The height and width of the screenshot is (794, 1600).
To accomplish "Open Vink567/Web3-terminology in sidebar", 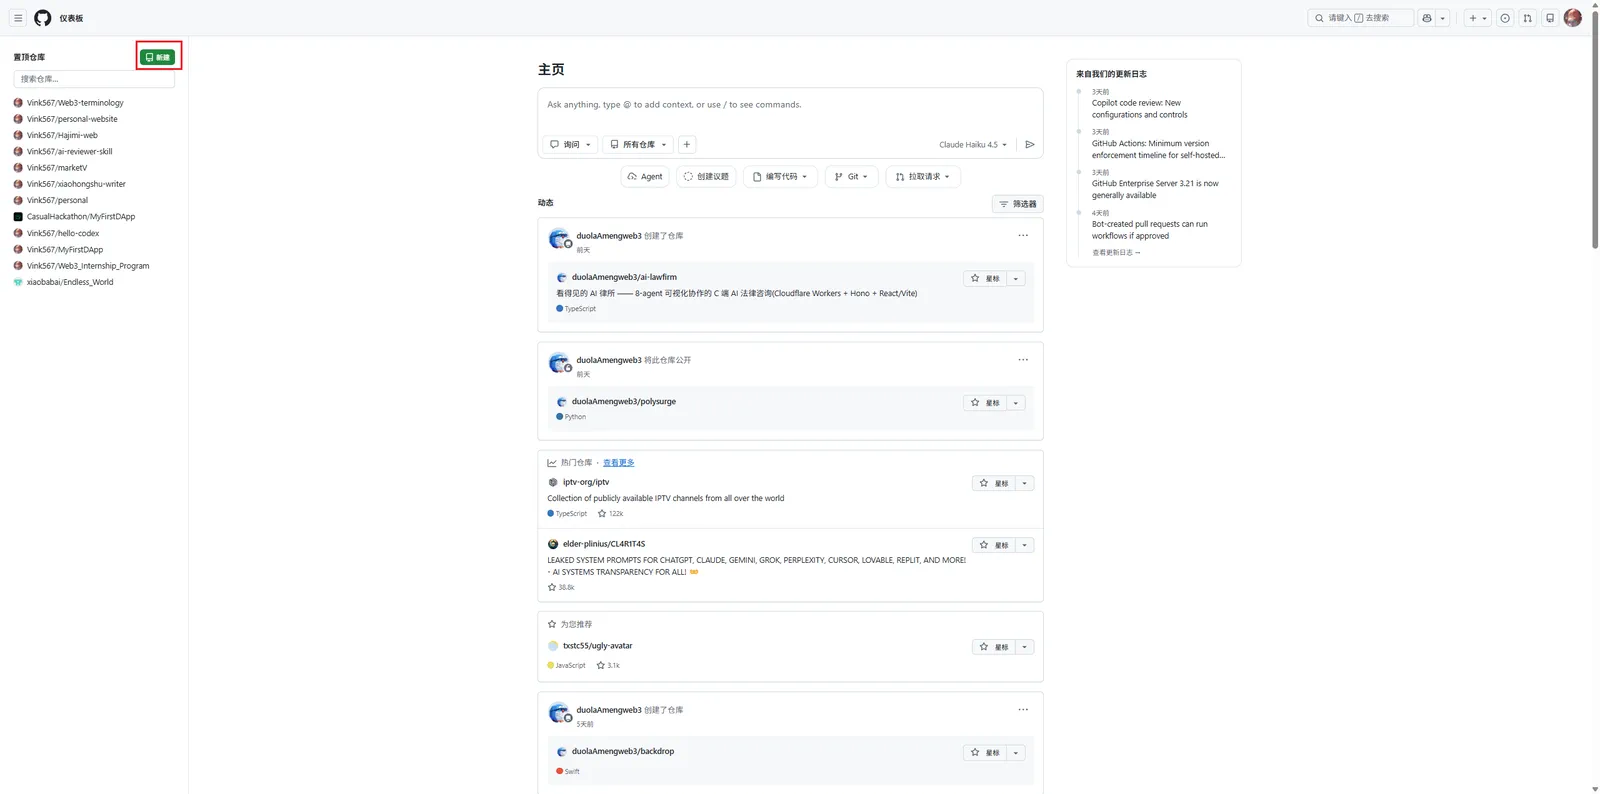I will (75, 103).
